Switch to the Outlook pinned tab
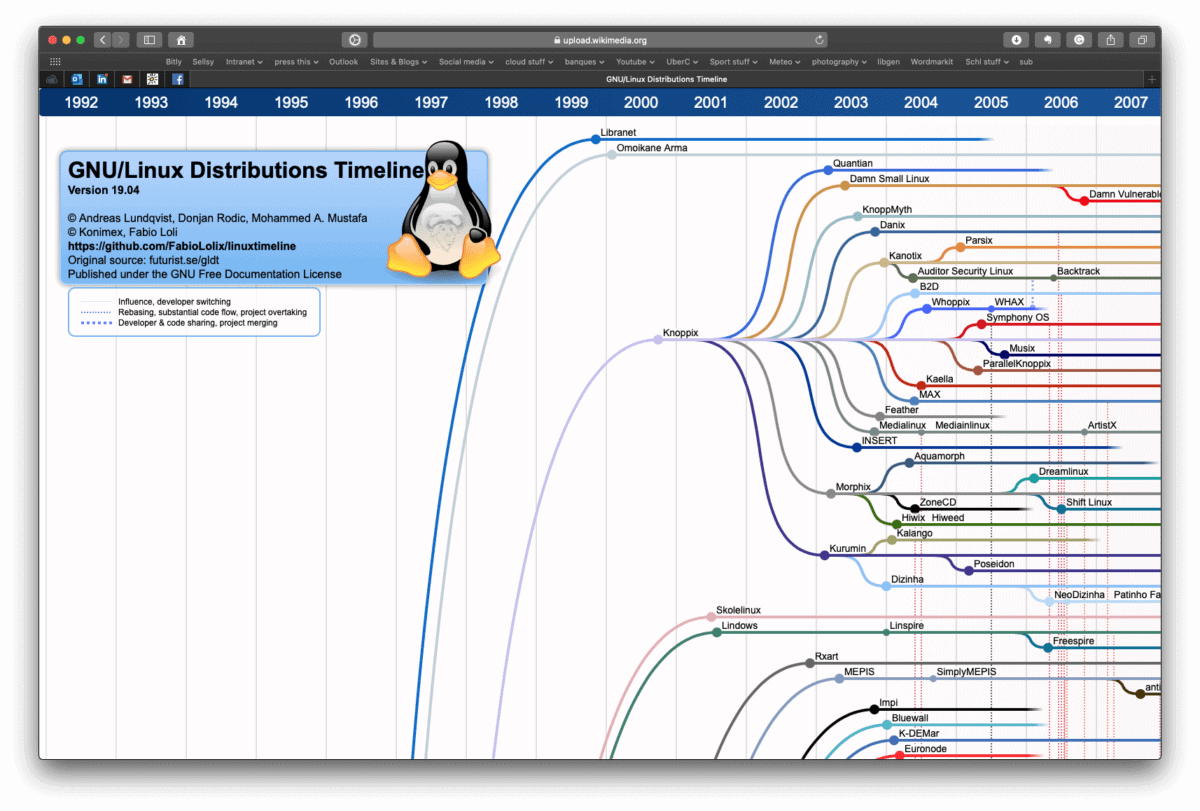Viewport: 1200px width, 811px height. pos(76,79)
